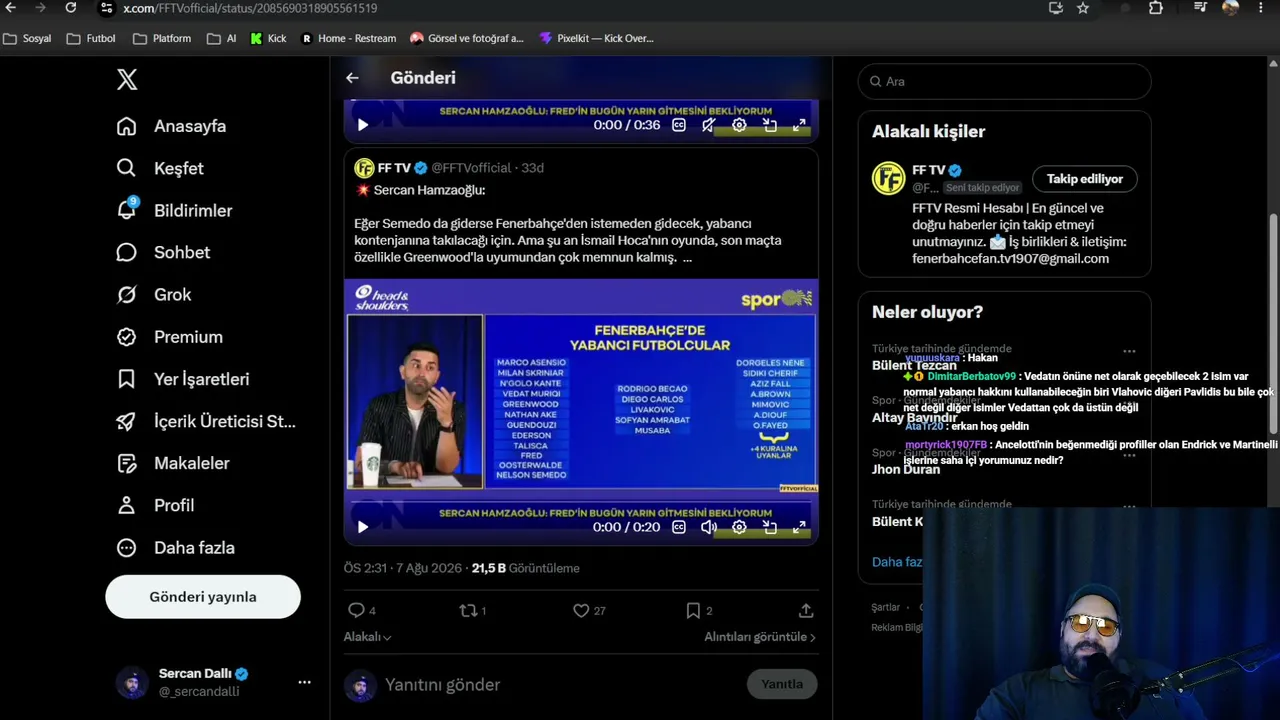Open the Sosyal bookmarks folder

pyautogui.click(x=28, y=38)
